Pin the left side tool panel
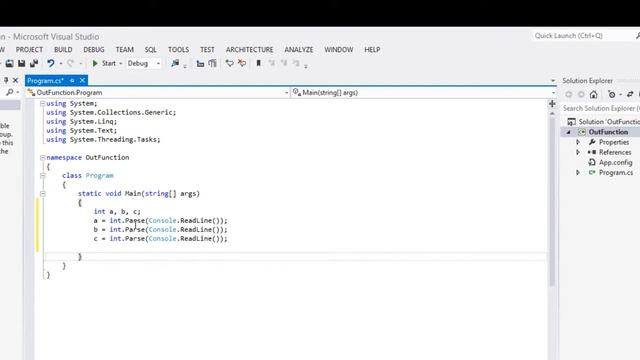The height and width of the screenshot is (360, 640). (6, 80)
